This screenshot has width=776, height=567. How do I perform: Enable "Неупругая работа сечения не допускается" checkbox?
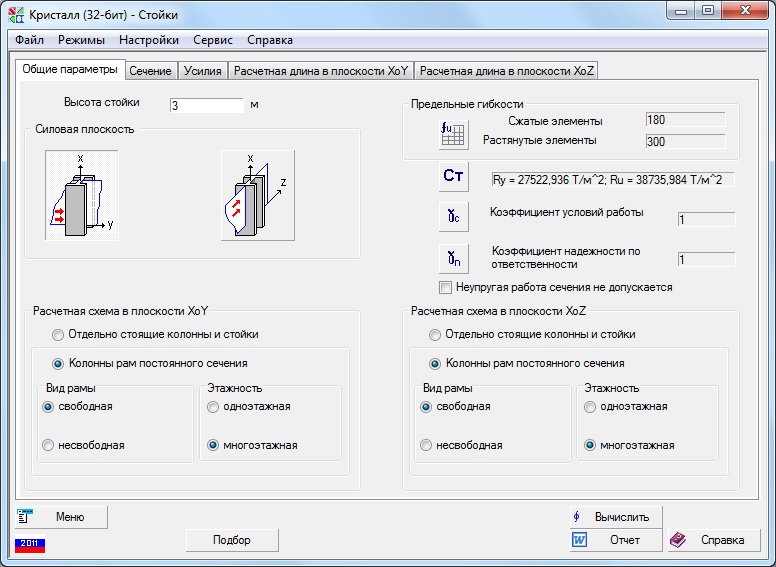[446, 287]
